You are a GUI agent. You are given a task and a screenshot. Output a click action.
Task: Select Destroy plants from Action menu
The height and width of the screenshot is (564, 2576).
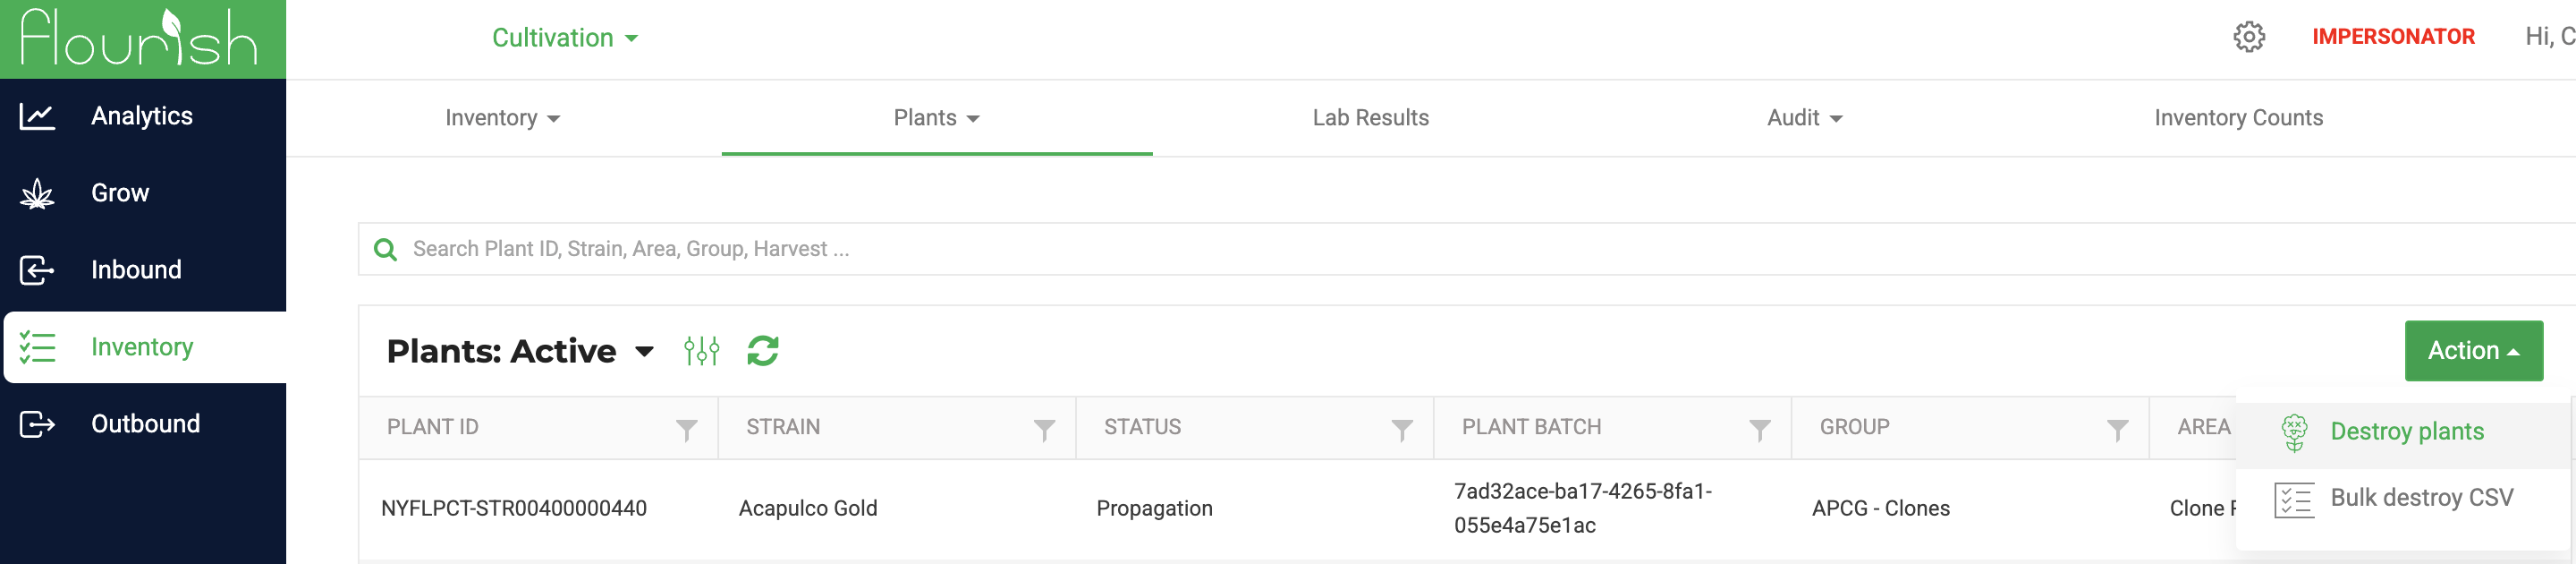[x=2404, y=432]
